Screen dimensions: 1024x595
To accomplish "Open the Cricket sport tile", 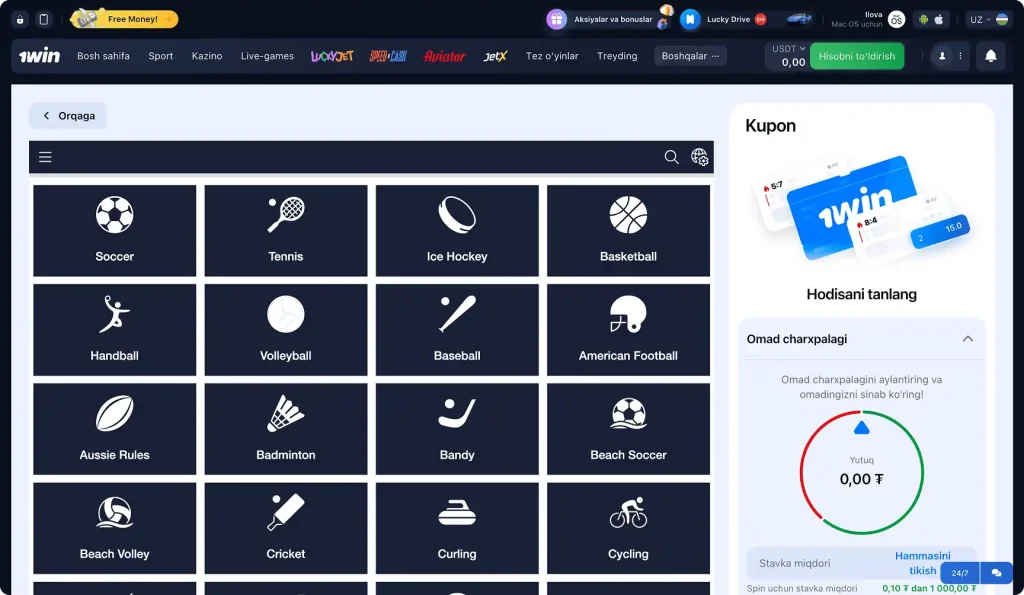I will click(x=285, y=528).
